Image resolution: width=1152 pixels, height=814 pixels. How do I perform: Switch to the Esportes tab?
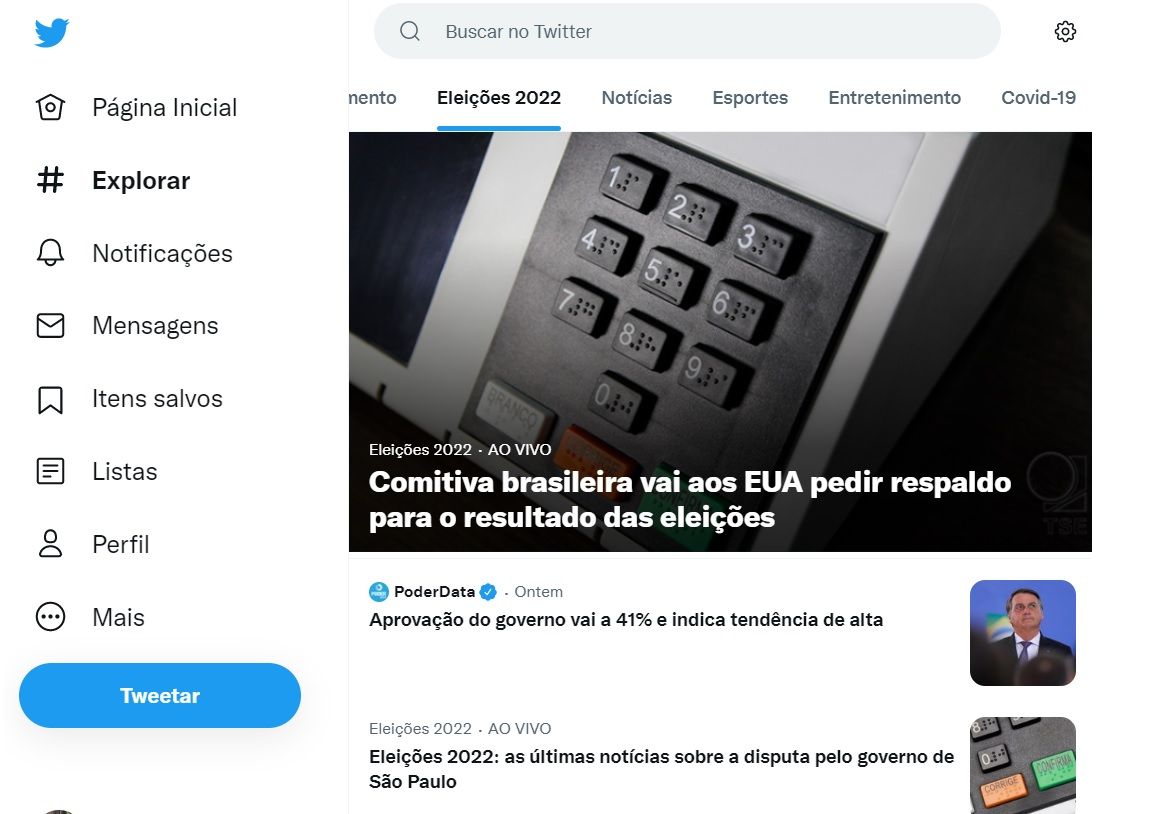[749, 98]
